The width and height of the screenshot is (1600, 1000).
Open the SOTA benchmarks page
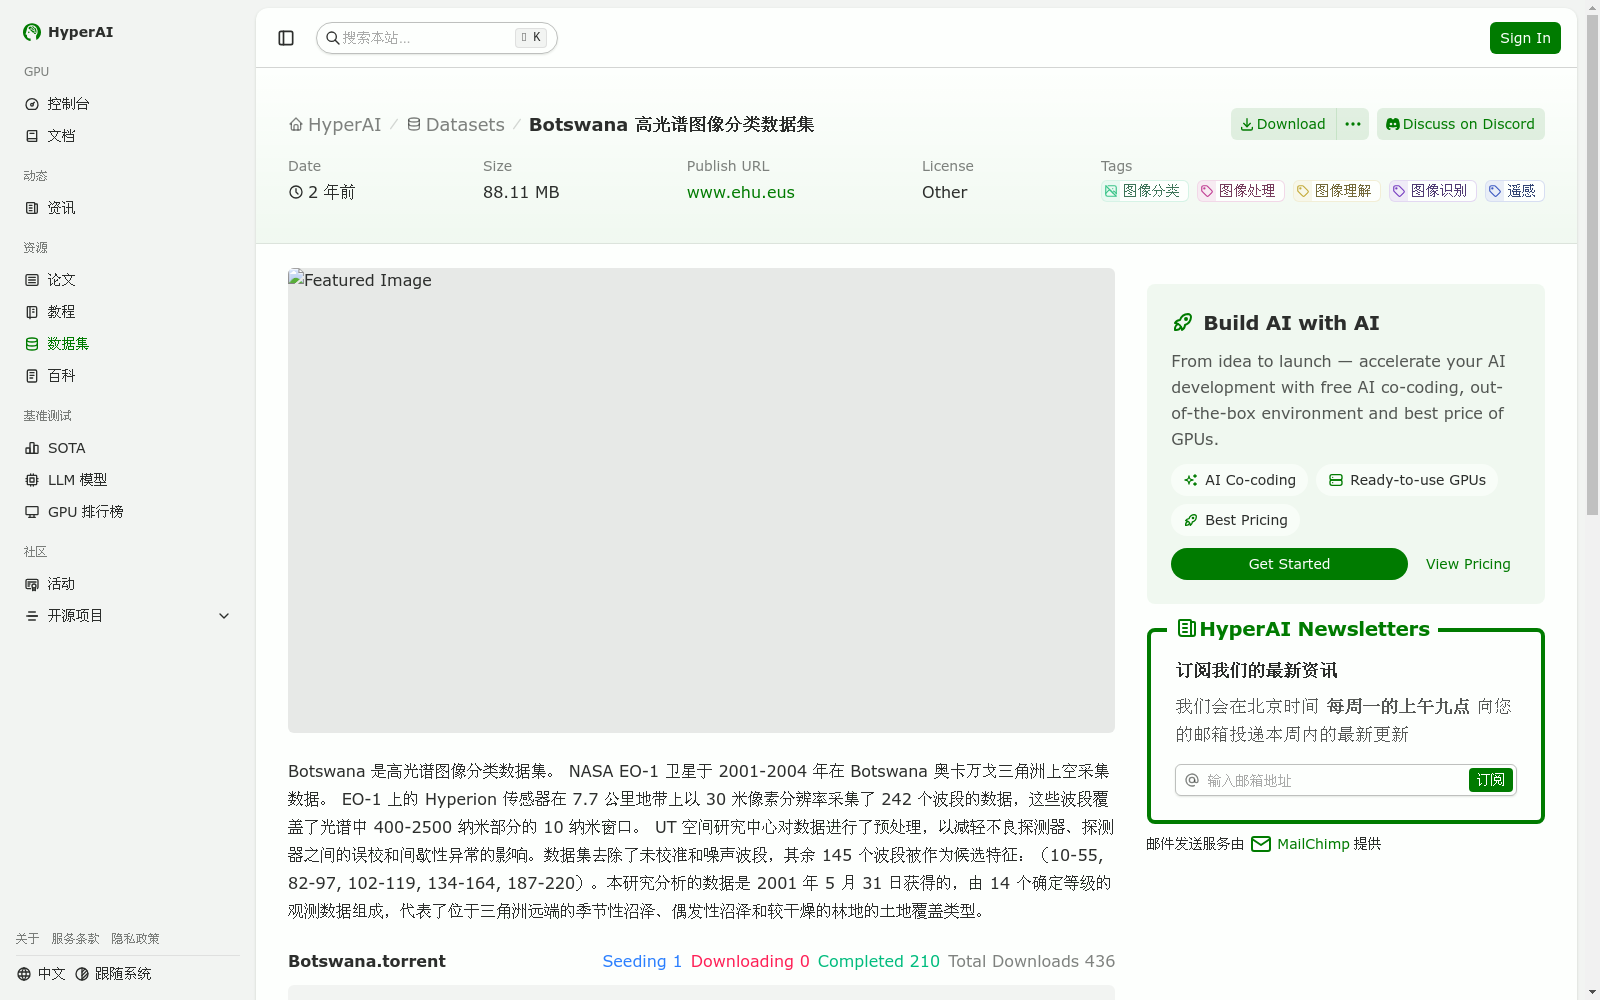128,448
